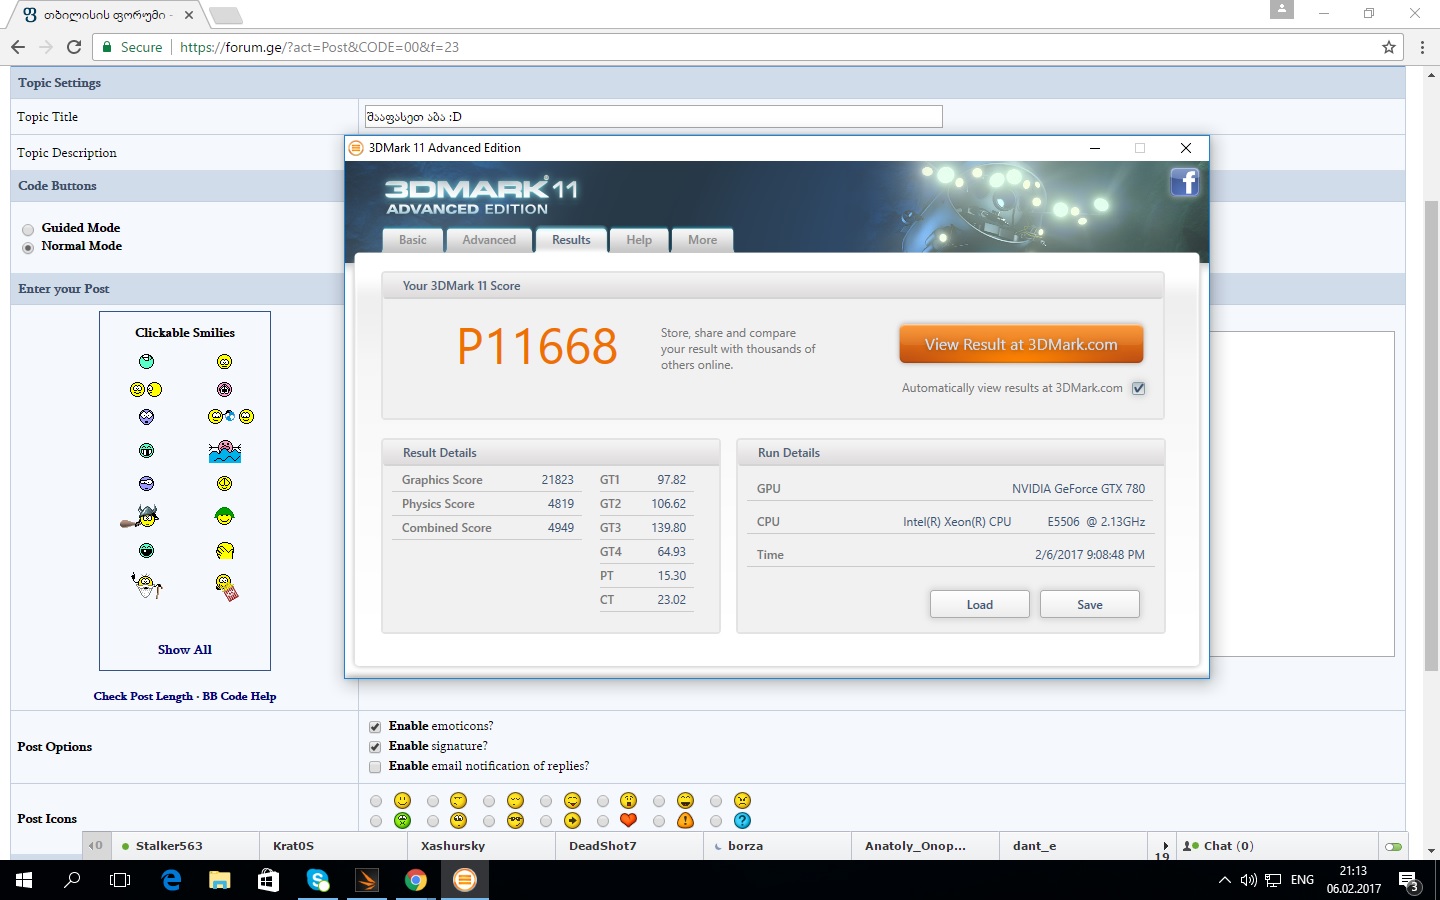Open the More tab in 3DMark
The width and height of the screenshot is (1440, 900).
tap(703, 240)
